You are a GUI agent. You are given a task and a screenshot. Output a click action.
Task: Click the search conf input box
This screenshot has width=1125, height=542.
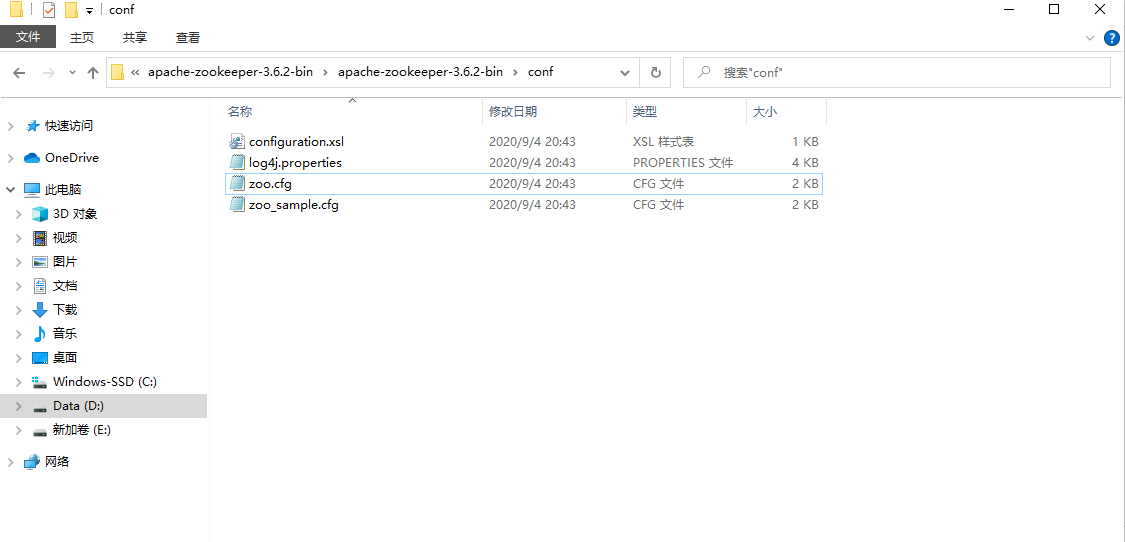tap(896, 73)
